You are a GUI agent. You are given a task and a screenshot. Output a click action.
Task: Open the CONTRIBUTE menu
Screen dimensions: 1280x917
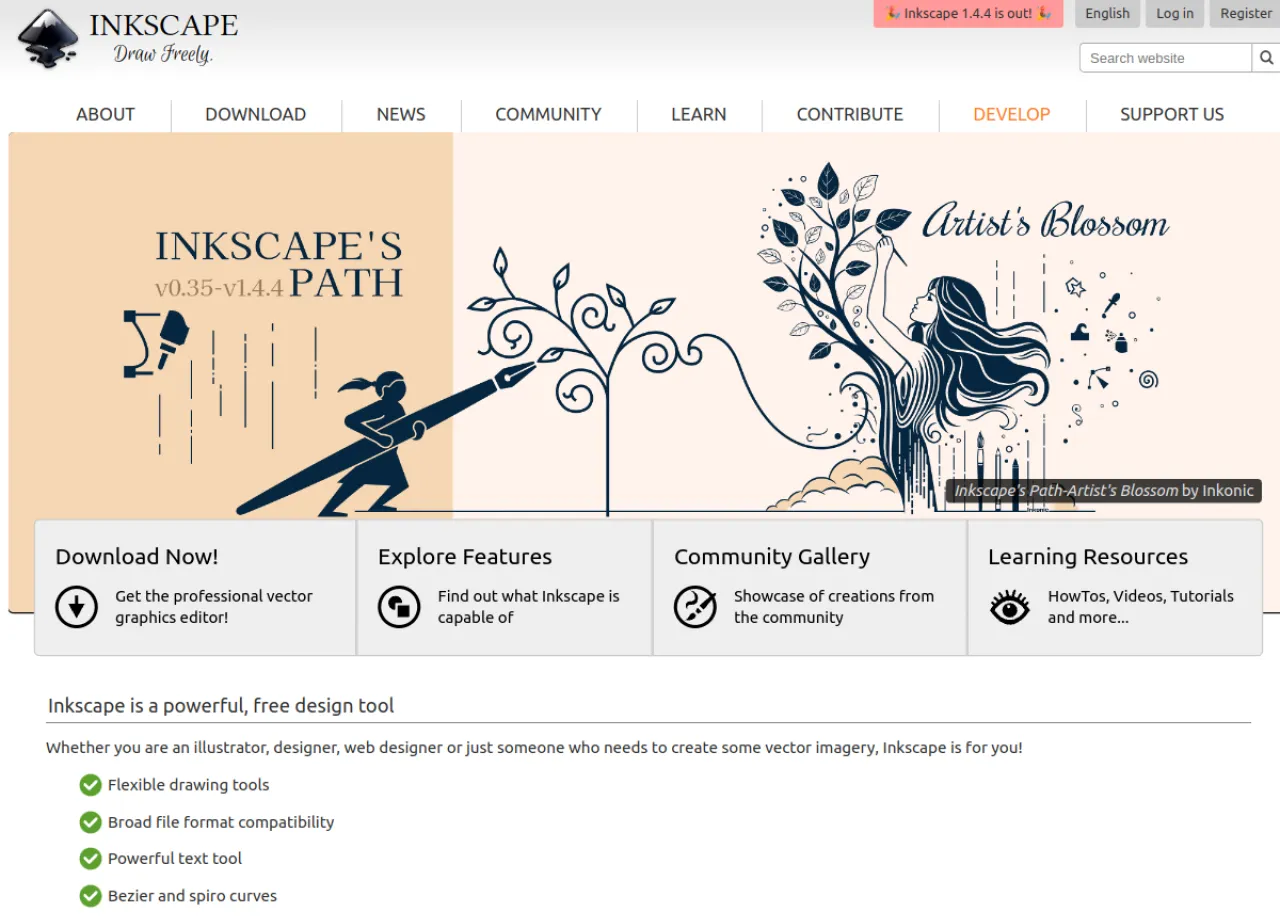click(x=849, y=114)
